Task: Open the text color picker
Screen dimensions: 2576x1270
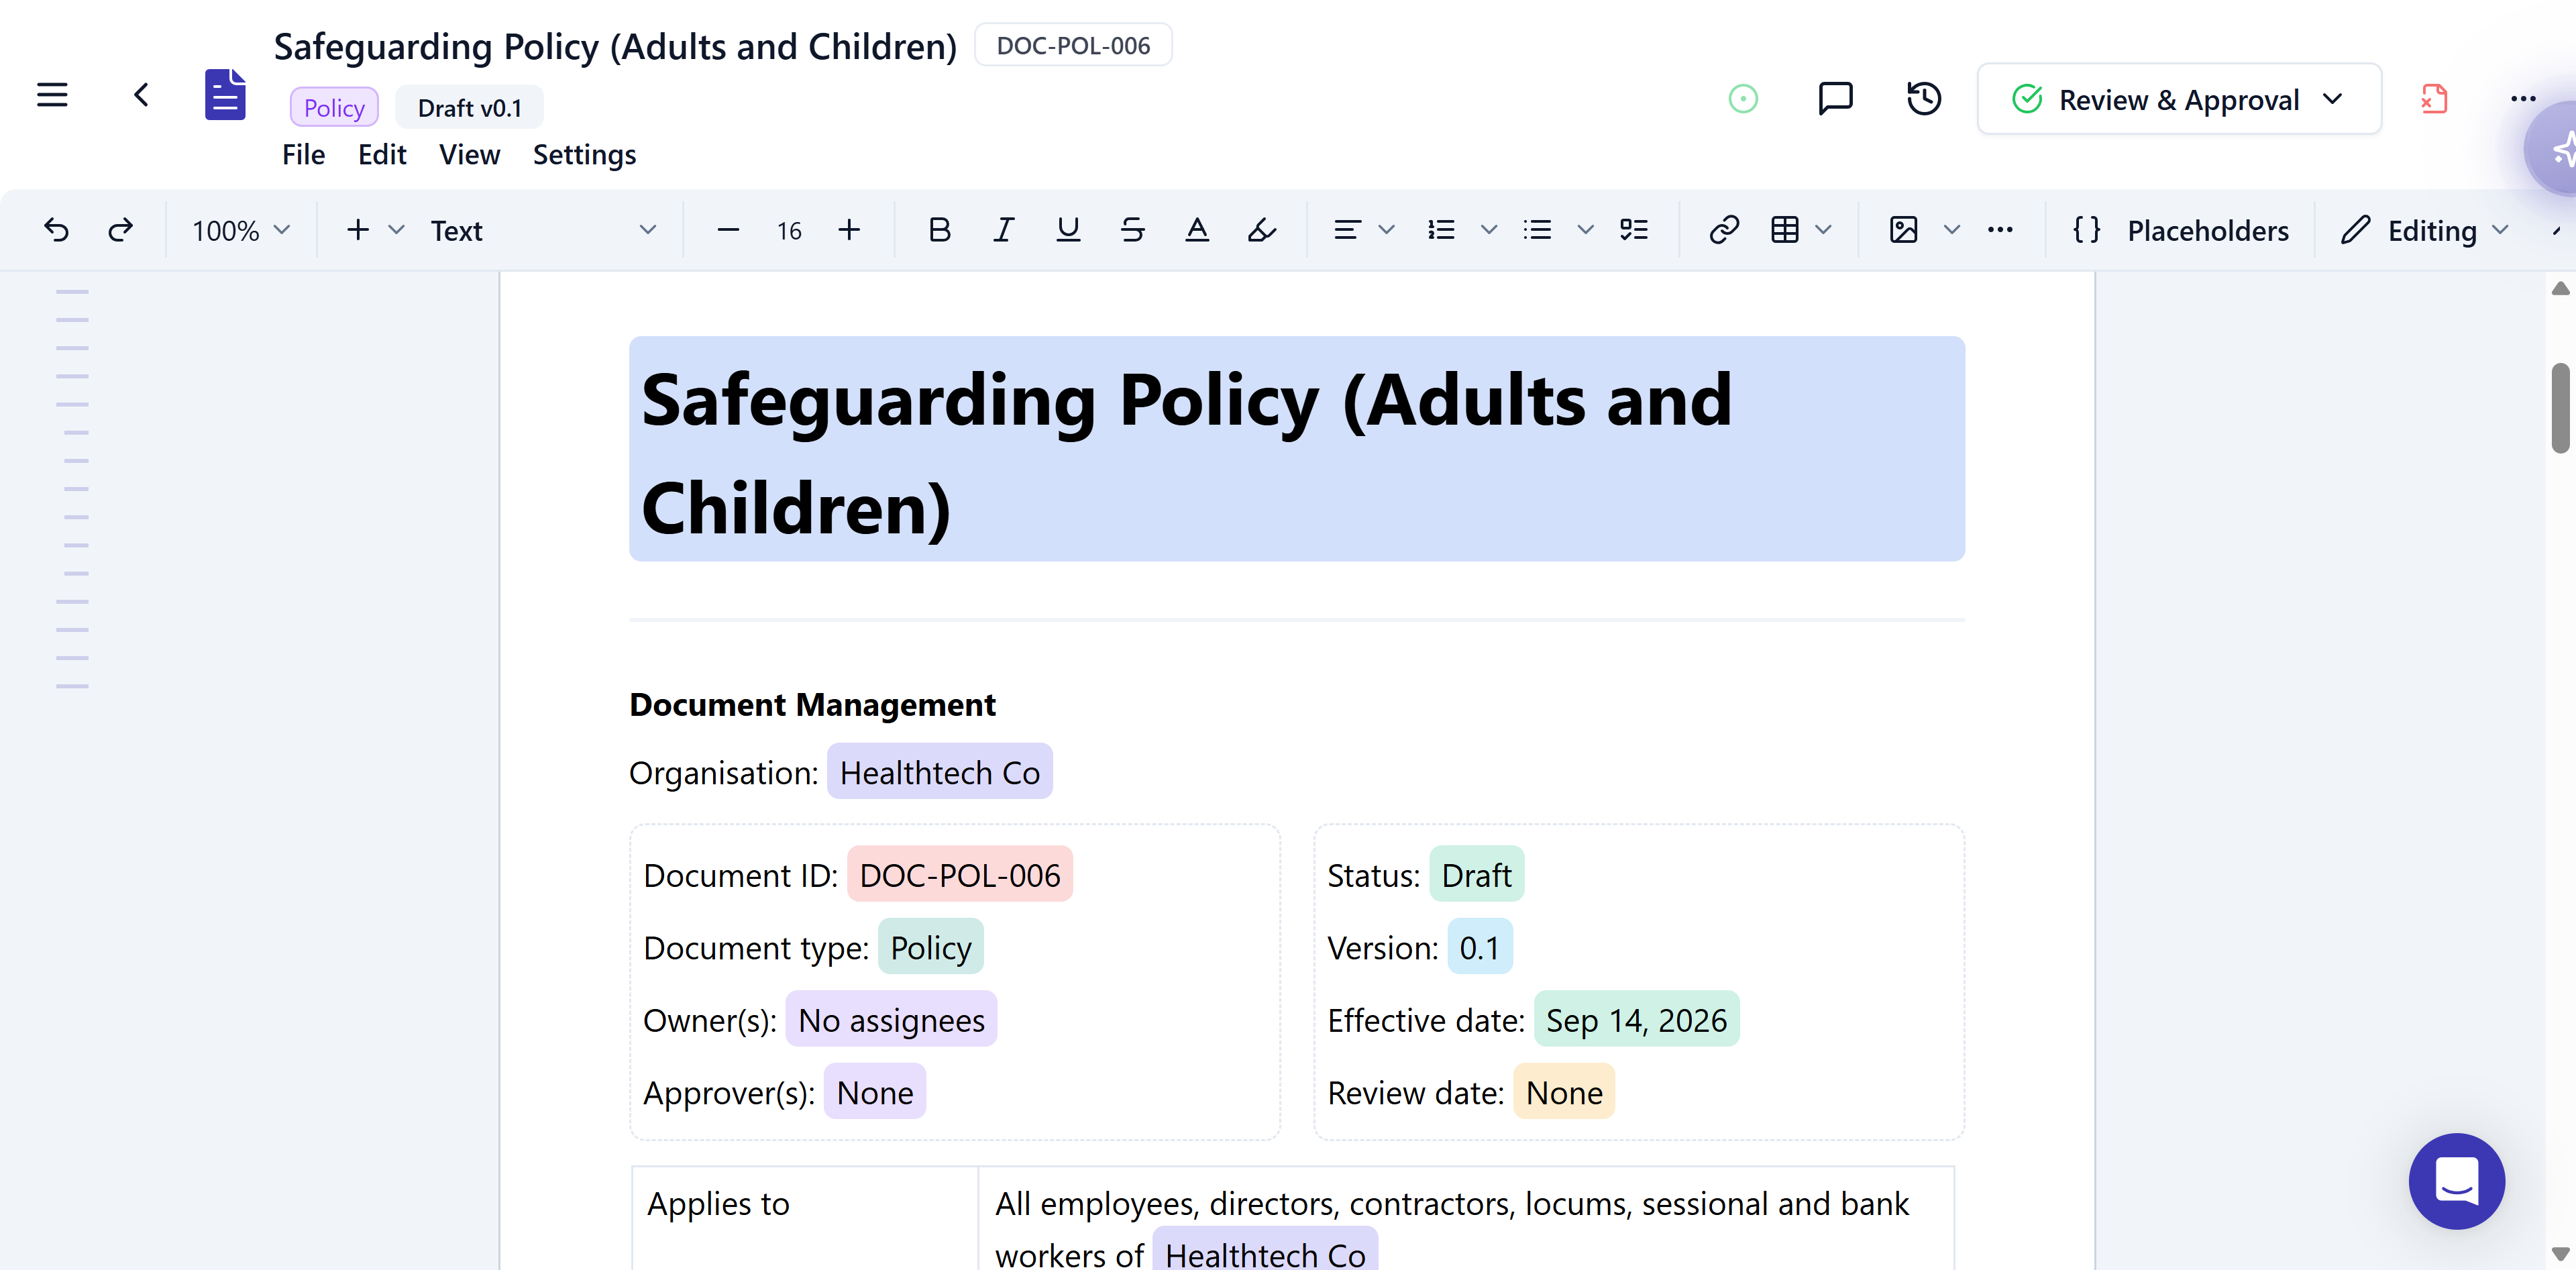Action: pos(1197,230)
